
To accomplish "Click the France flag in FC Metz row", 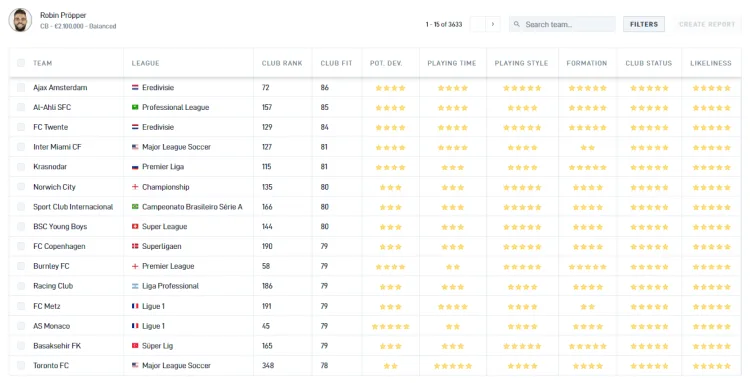I will 135,306.
